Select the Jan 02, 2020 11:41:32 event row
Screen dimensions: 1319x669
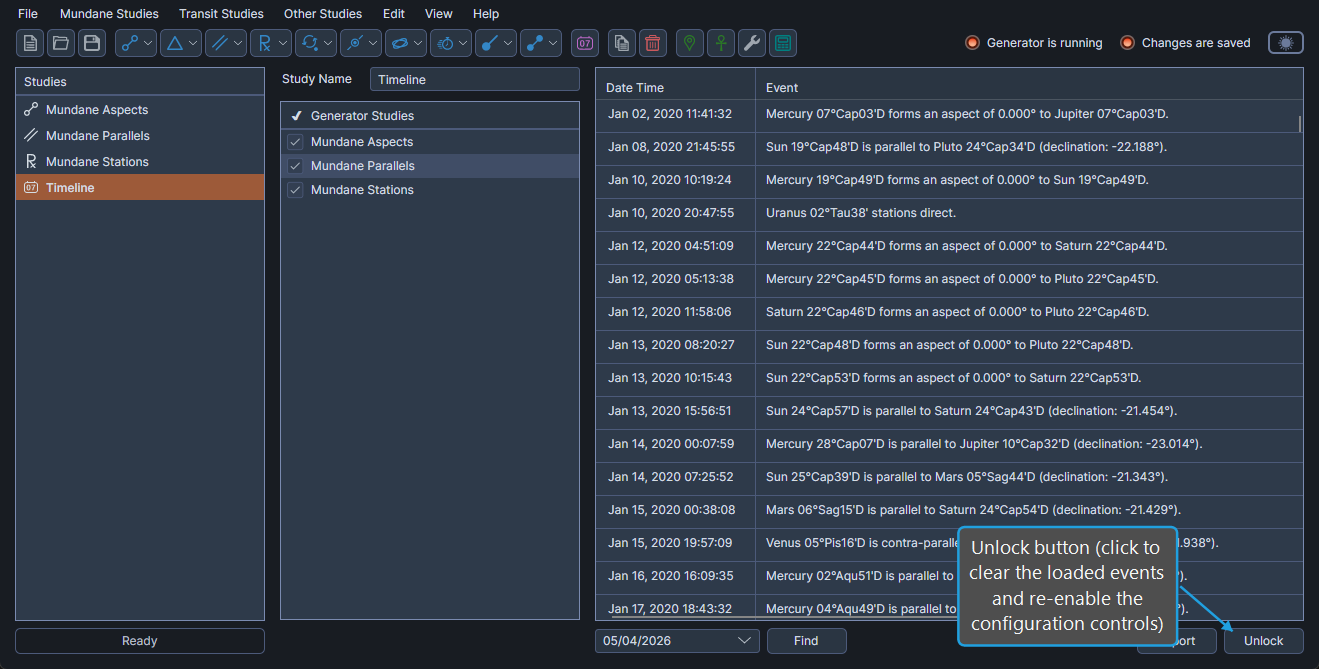click(x=947, y=114)
